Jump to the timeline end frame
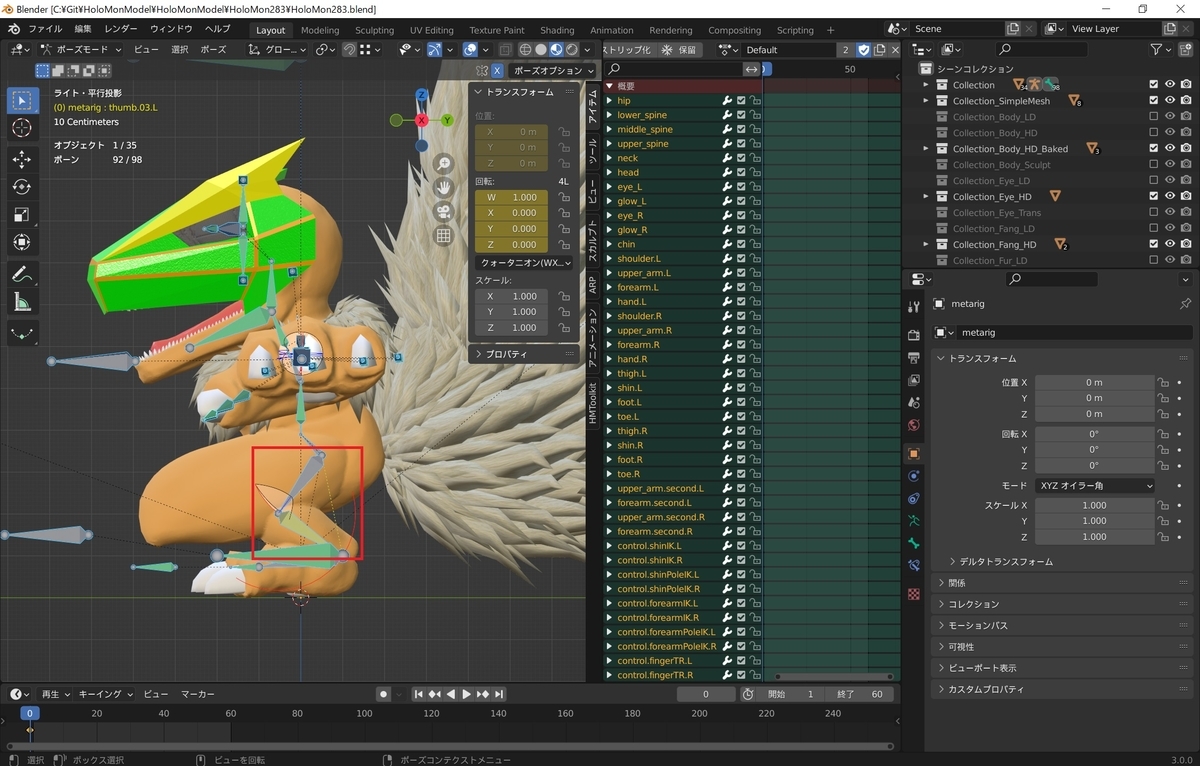This screenshot has width=1200, height=766. point(499,694)
